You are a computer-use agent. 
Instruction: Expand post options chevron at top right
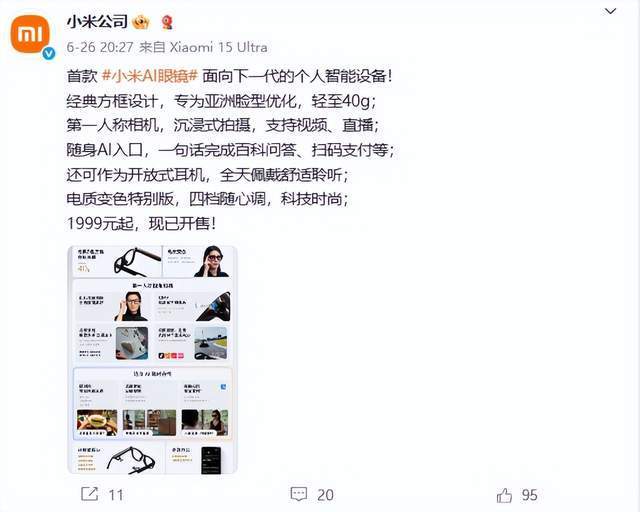click(610, 11)
